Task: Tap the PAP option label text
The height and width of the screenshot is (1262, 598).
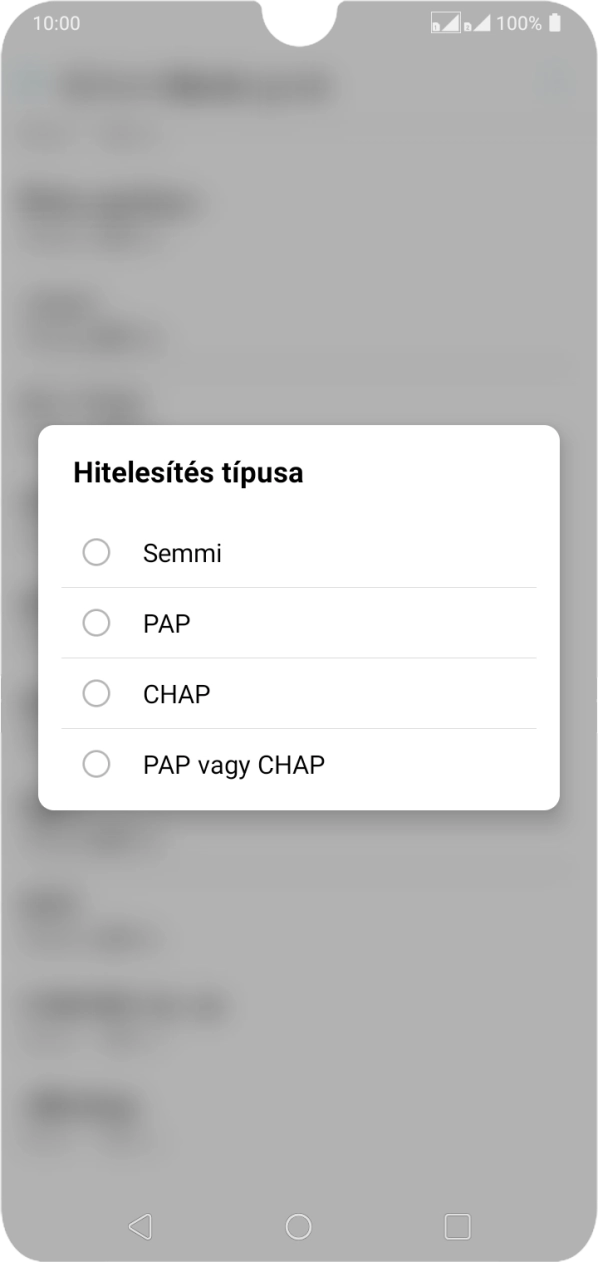Action: pos(166,623)
